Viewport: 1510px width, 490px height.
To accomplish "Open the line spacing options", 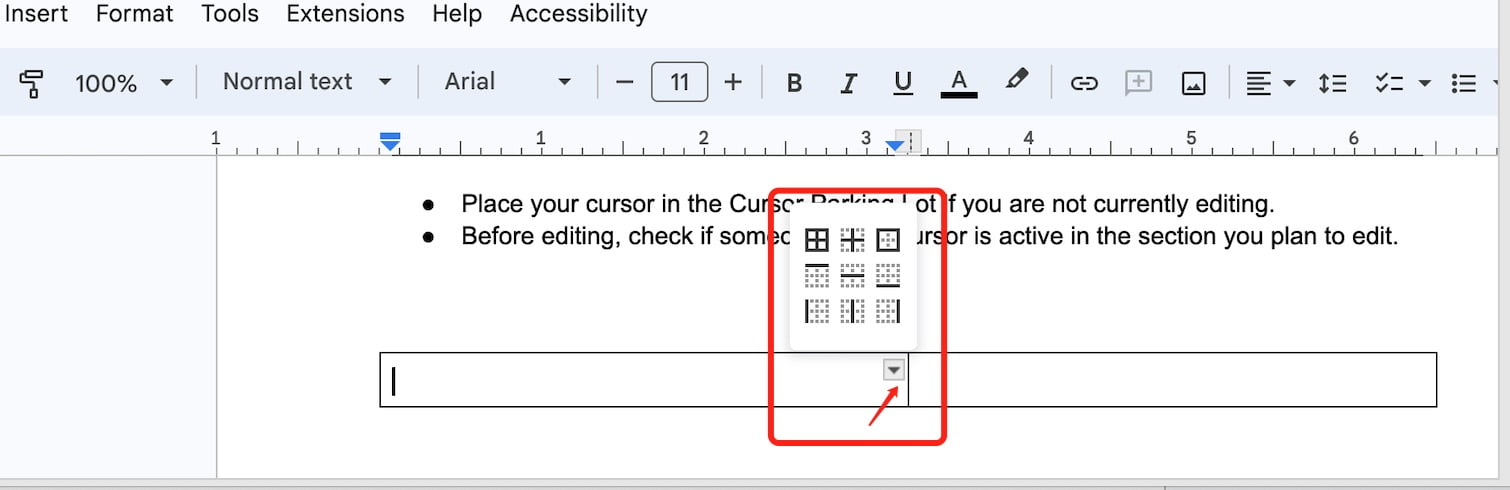I will coord(1332,83).
